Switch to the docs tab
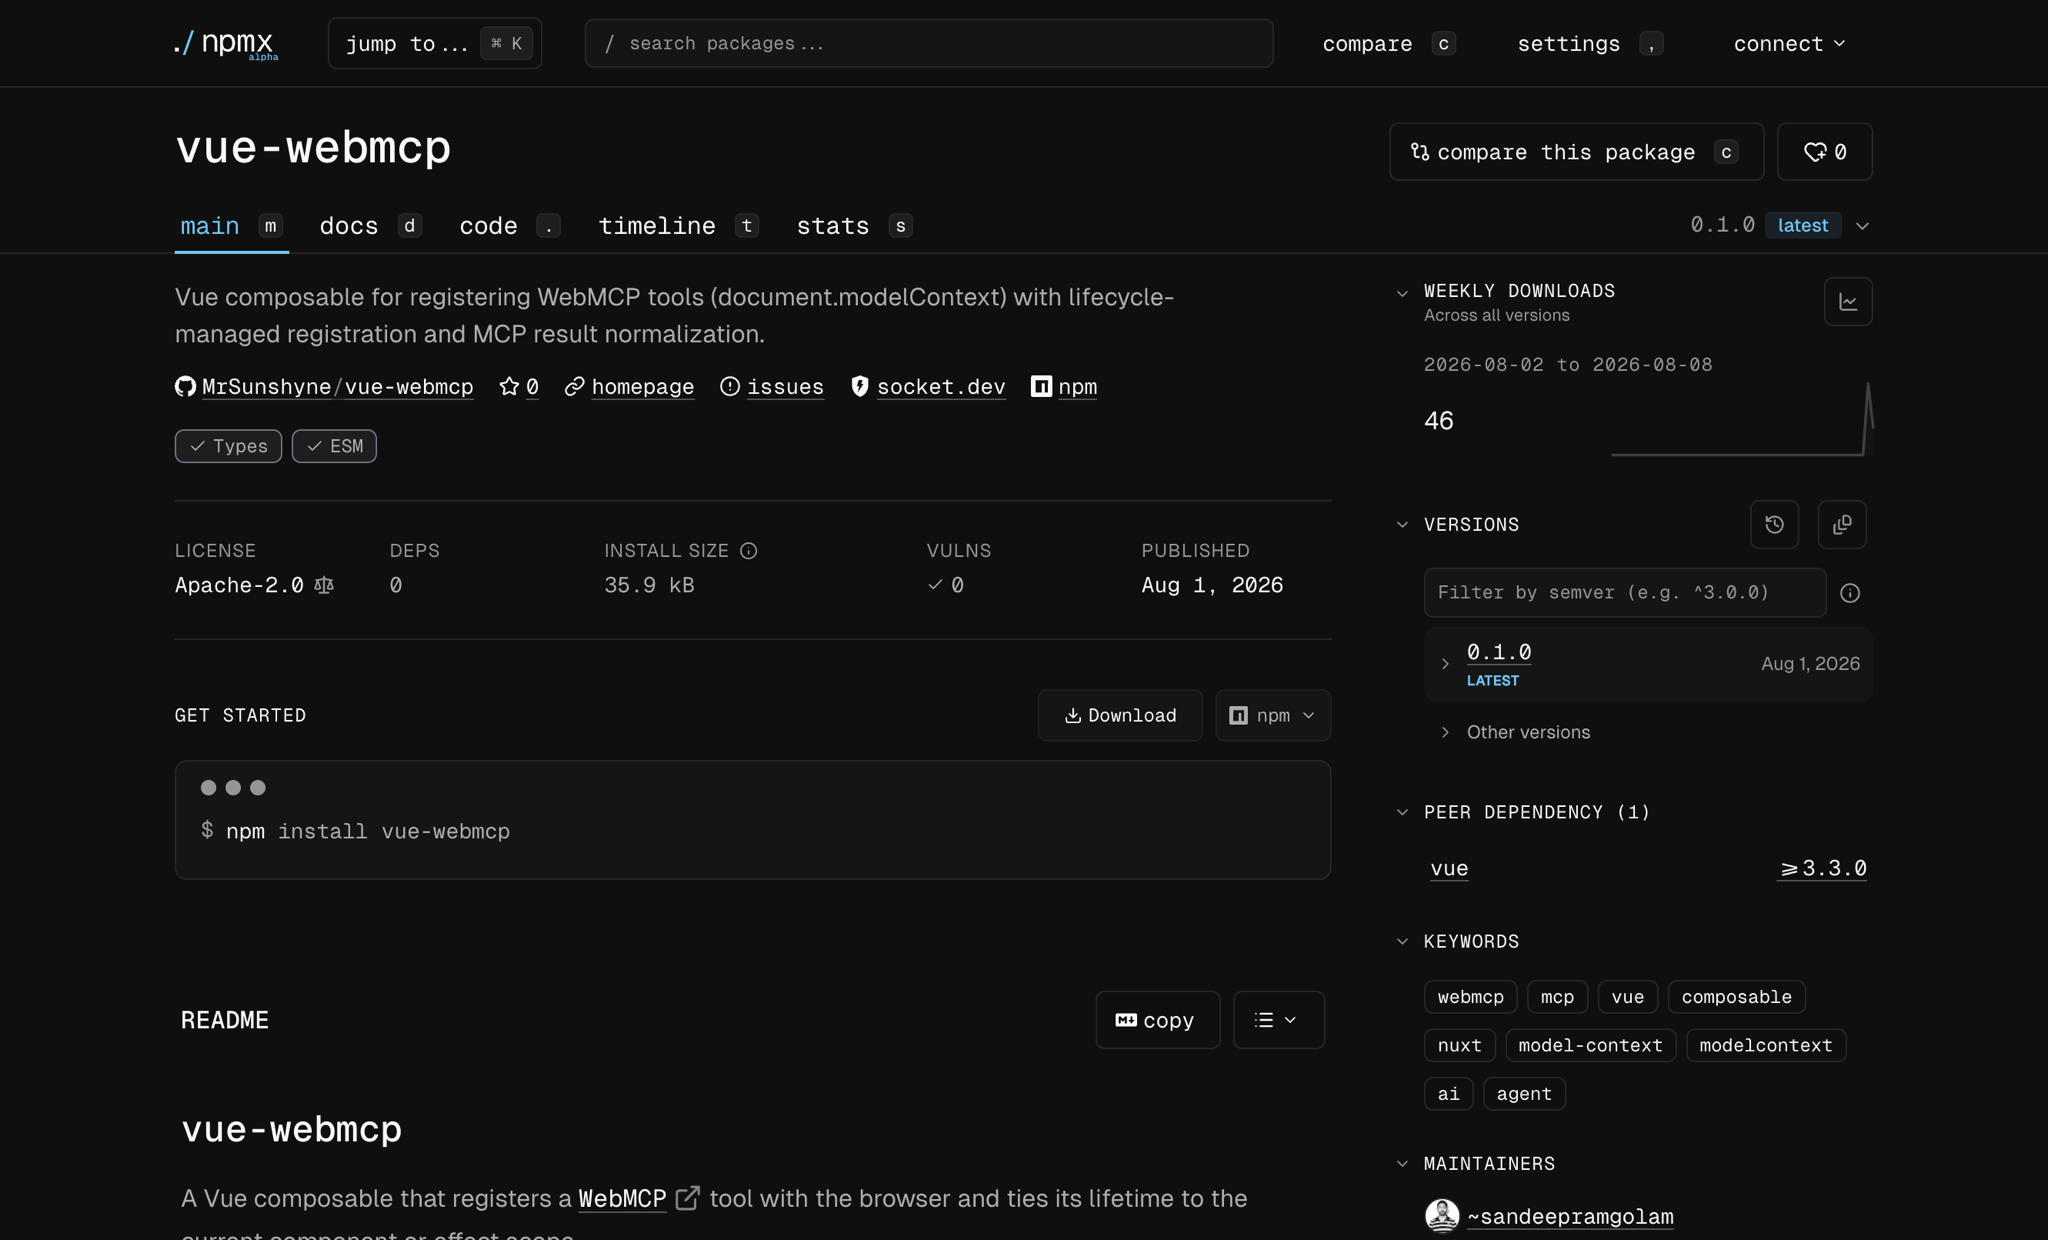The image size is (2048, 1240). (370, 226)
